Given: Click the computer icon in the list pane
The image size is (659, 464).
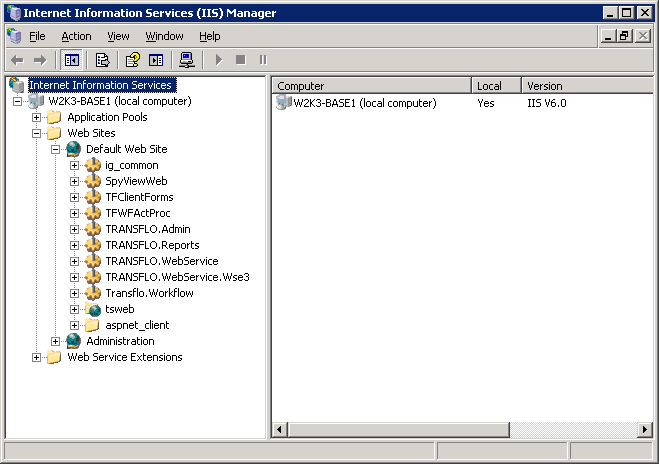Looking at the screenshot, I should [284, 103].
